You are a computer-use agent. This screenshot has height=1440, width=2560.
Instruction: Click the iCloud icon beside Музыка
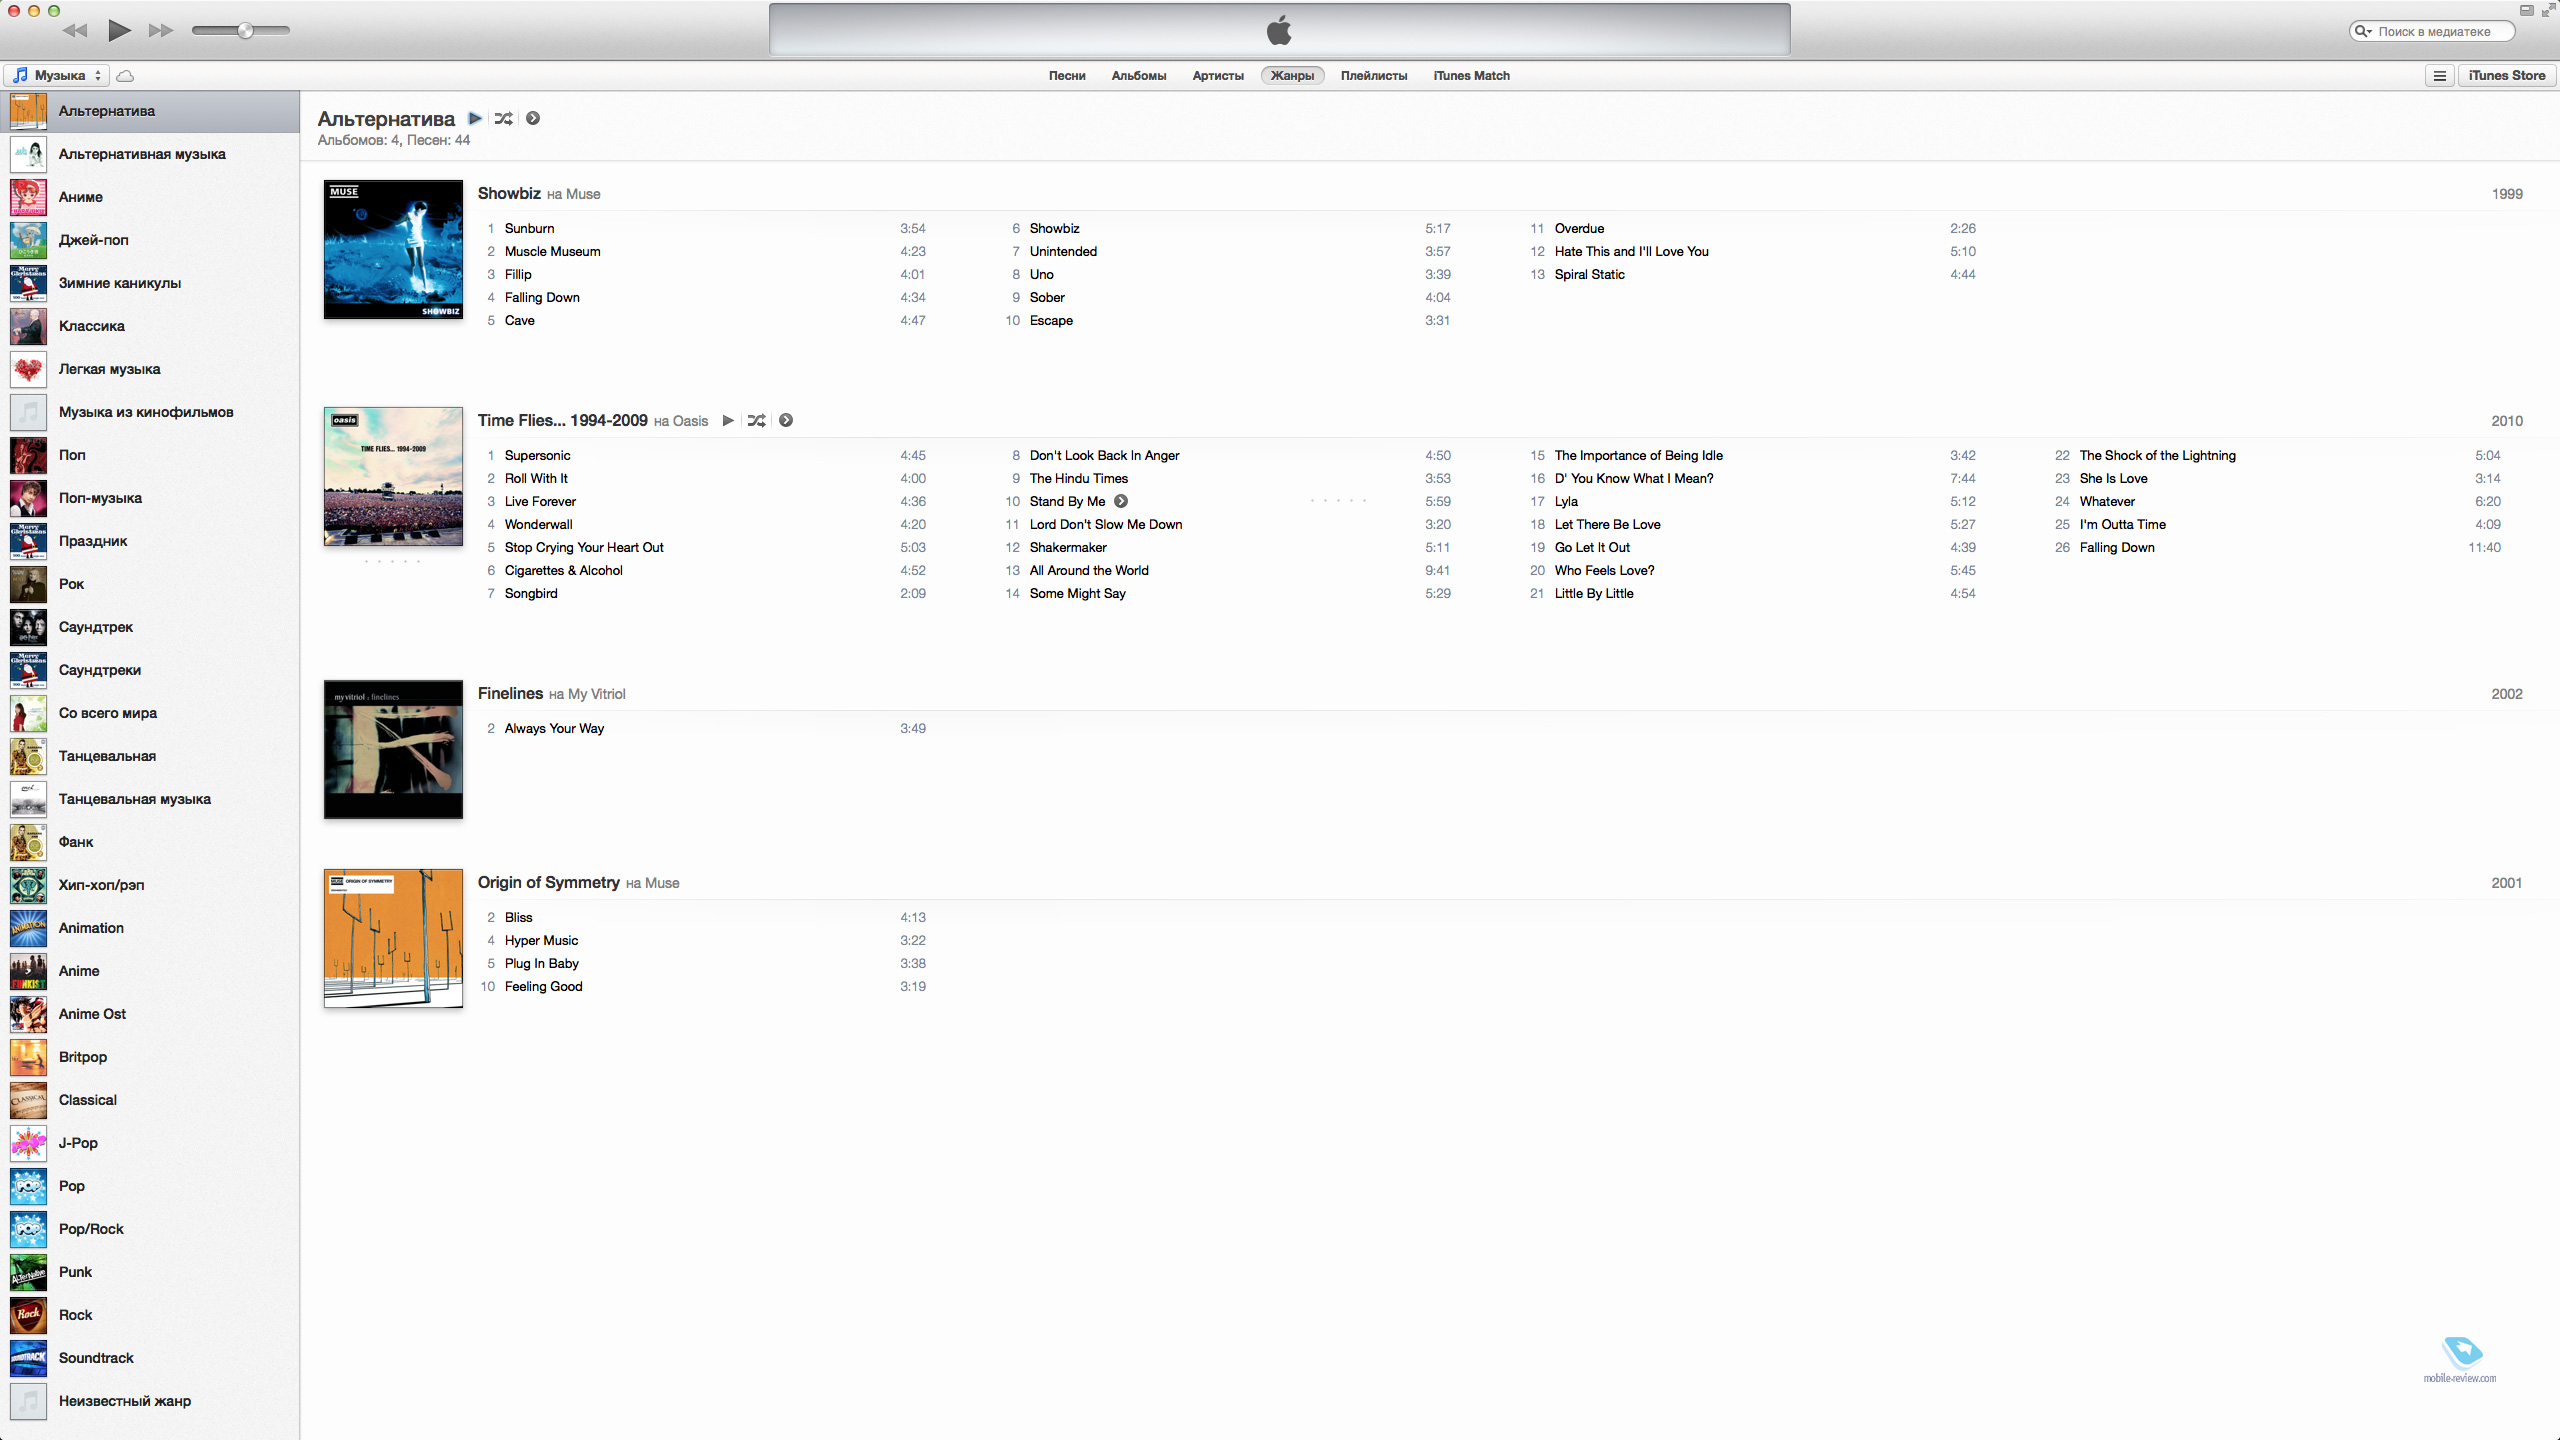pos(125,76)
